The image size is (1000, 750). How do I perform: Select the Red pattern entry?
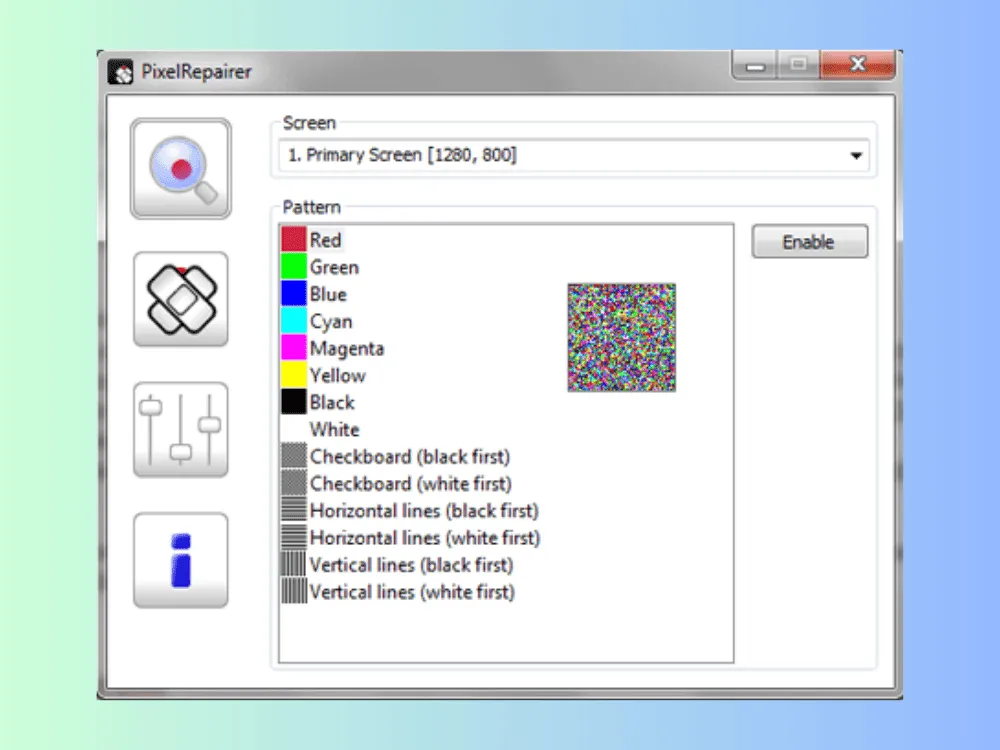point(326,240)
